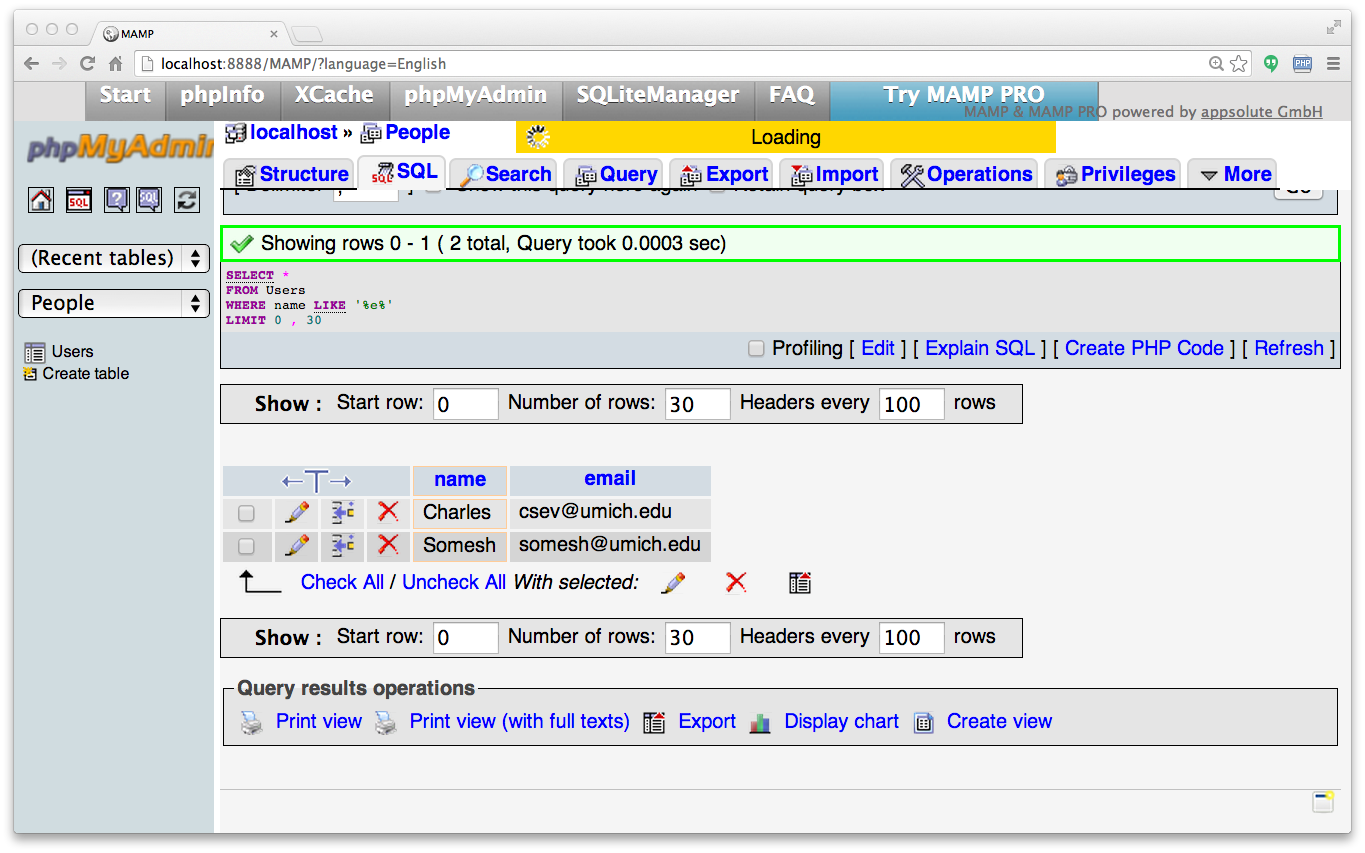Image resolution: width=1365 pixels, height=853 pixels.
Task: Click Create table in the sidebar
Action: click(86, 374)
